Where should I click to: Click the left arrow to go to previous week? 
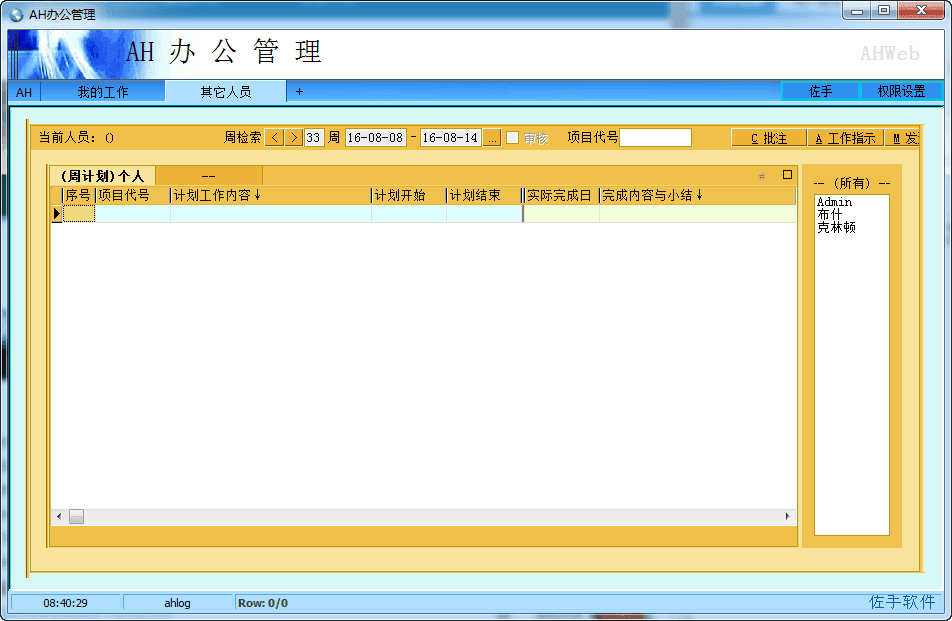[273, 137]
